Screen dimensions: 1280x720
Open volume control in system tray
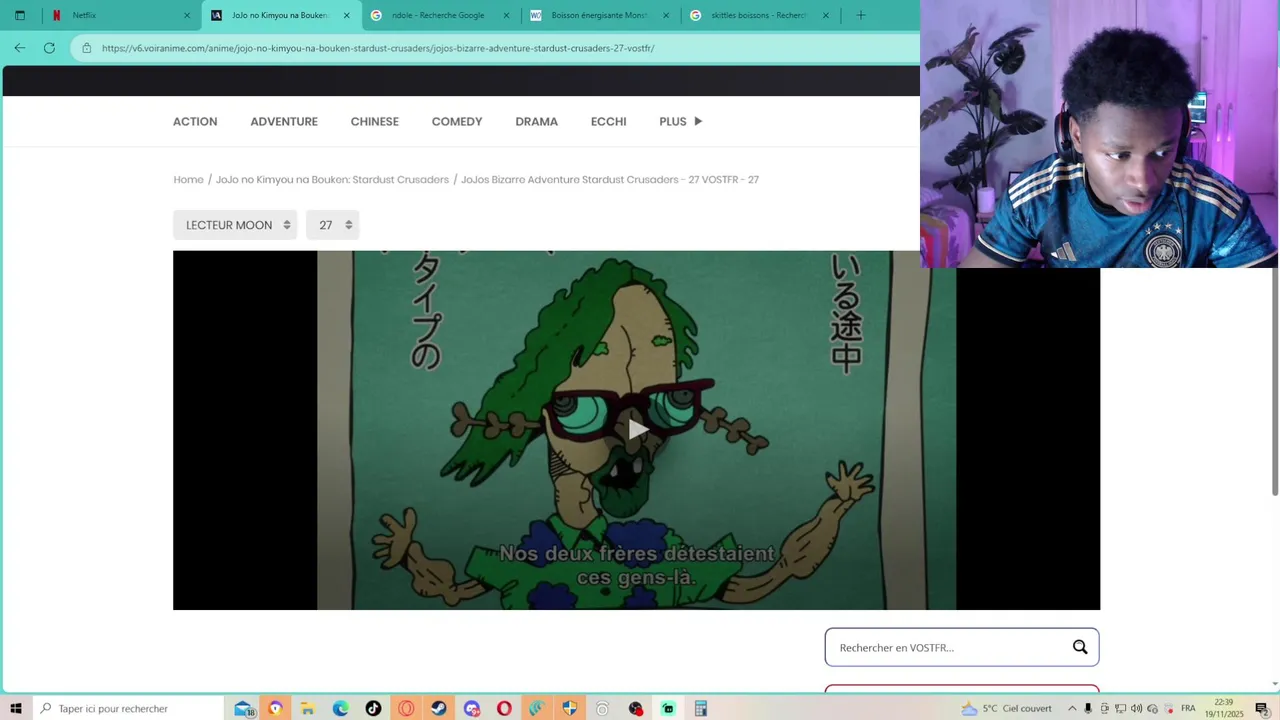[x=1136, y=708]
